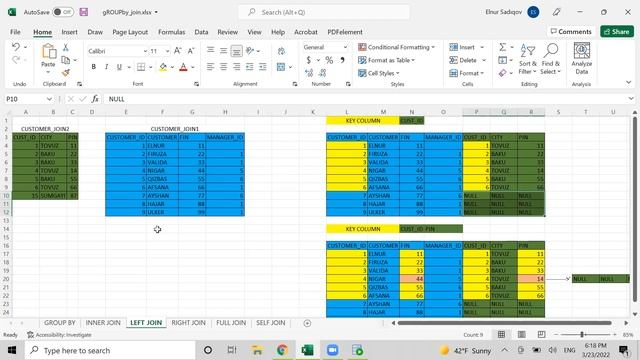Click the Accounting dollar format icon
The height and width of the screenshot is (360, 640).
(309, 60)
